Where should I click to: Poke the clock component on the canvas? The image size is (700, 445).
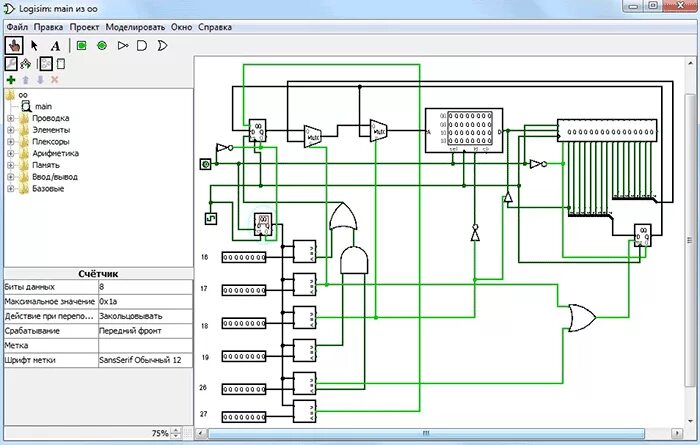(x=211, y=219)
